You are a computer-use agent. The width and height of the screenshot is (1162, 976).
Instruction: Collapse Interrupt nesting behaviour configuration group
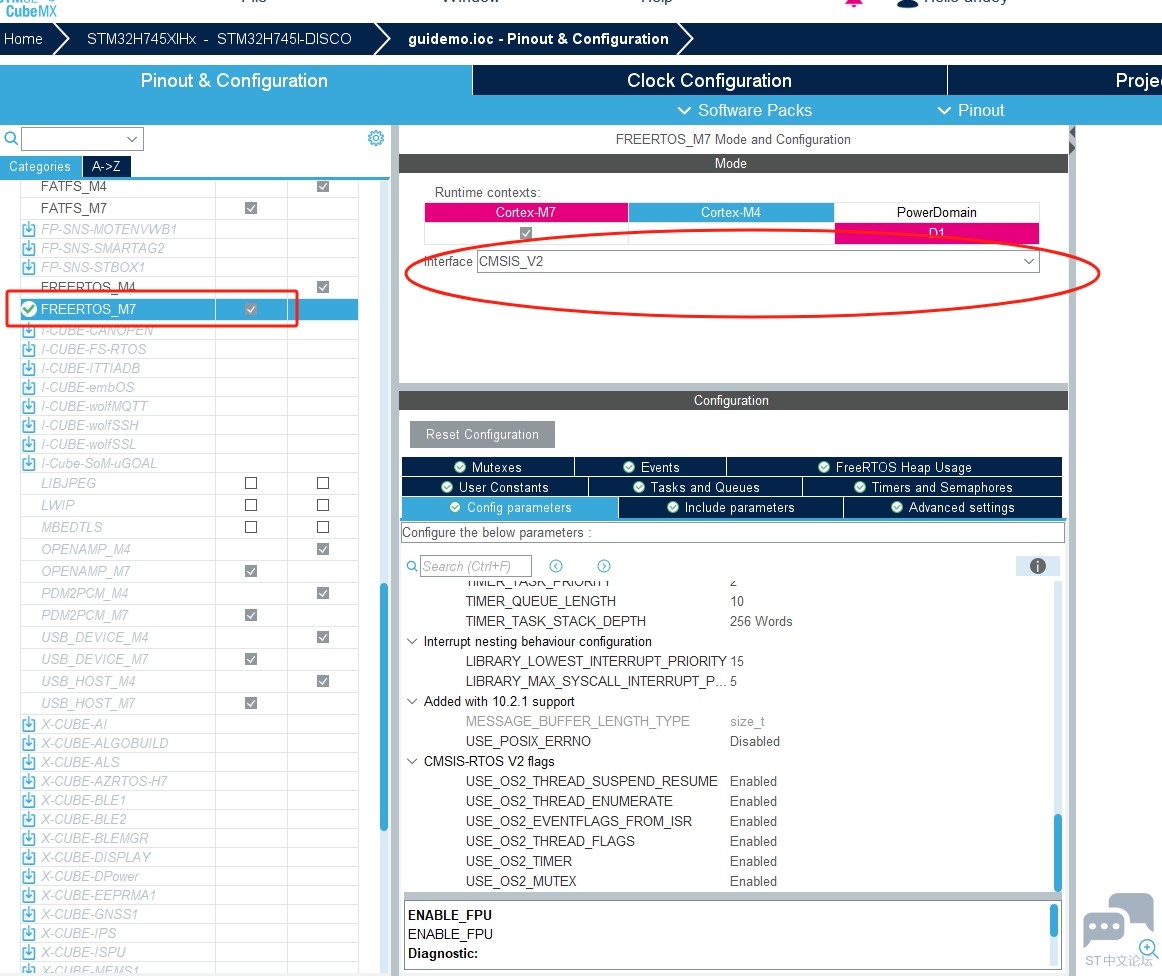pos(412,642)
